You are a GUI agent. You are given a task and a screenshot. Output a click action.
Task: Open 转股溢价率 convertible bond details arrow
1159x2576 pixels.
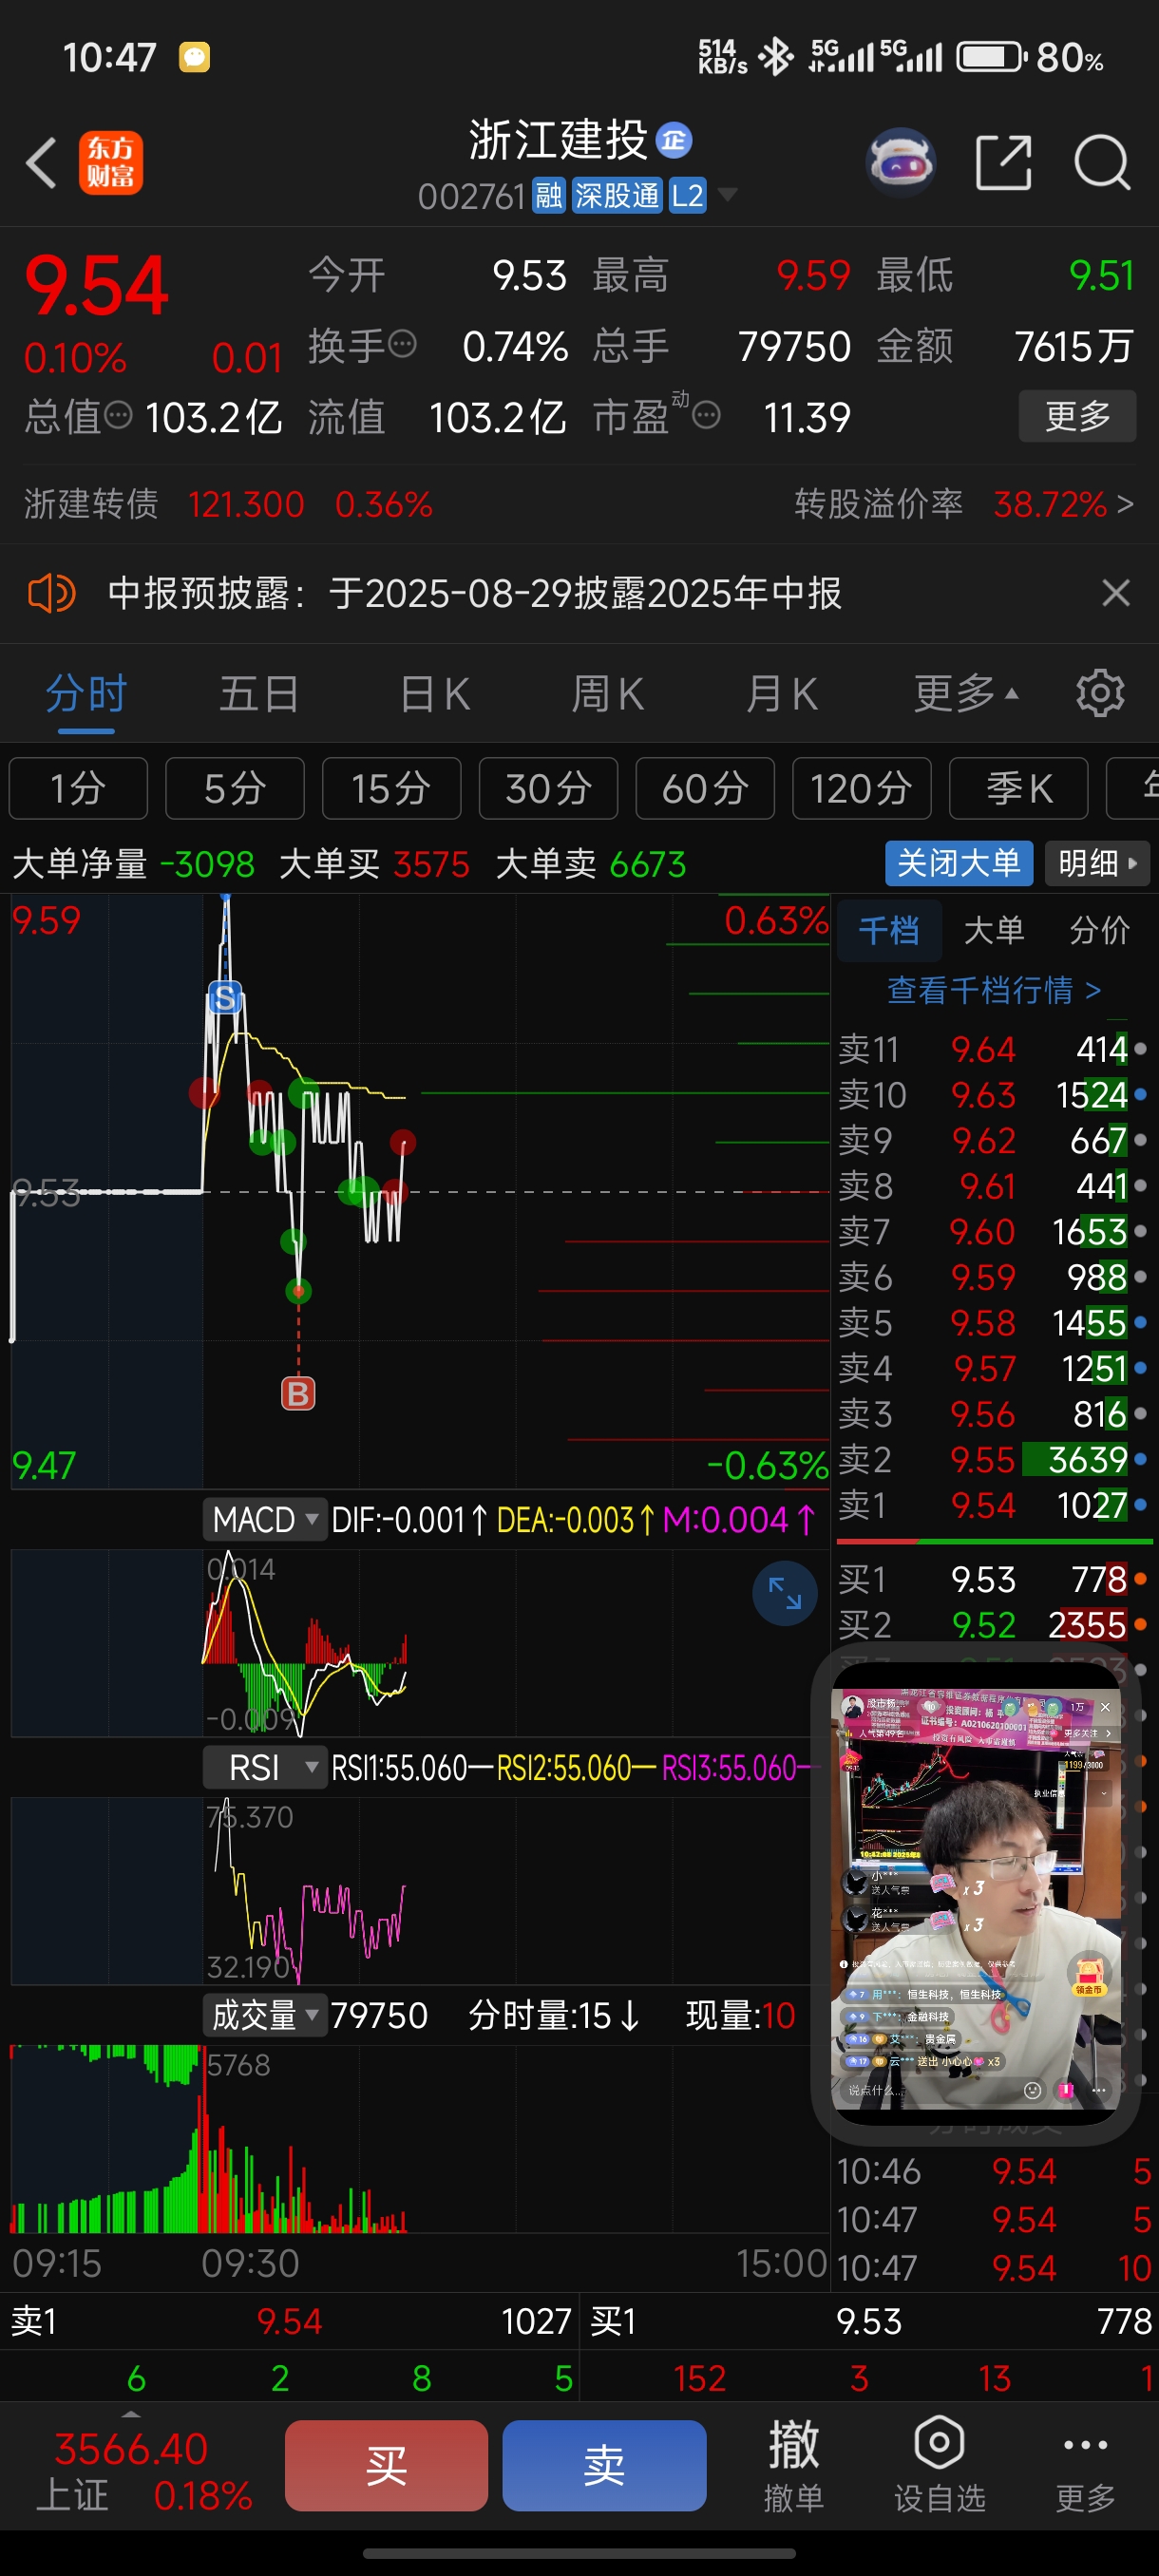(x=1125, y=504)
